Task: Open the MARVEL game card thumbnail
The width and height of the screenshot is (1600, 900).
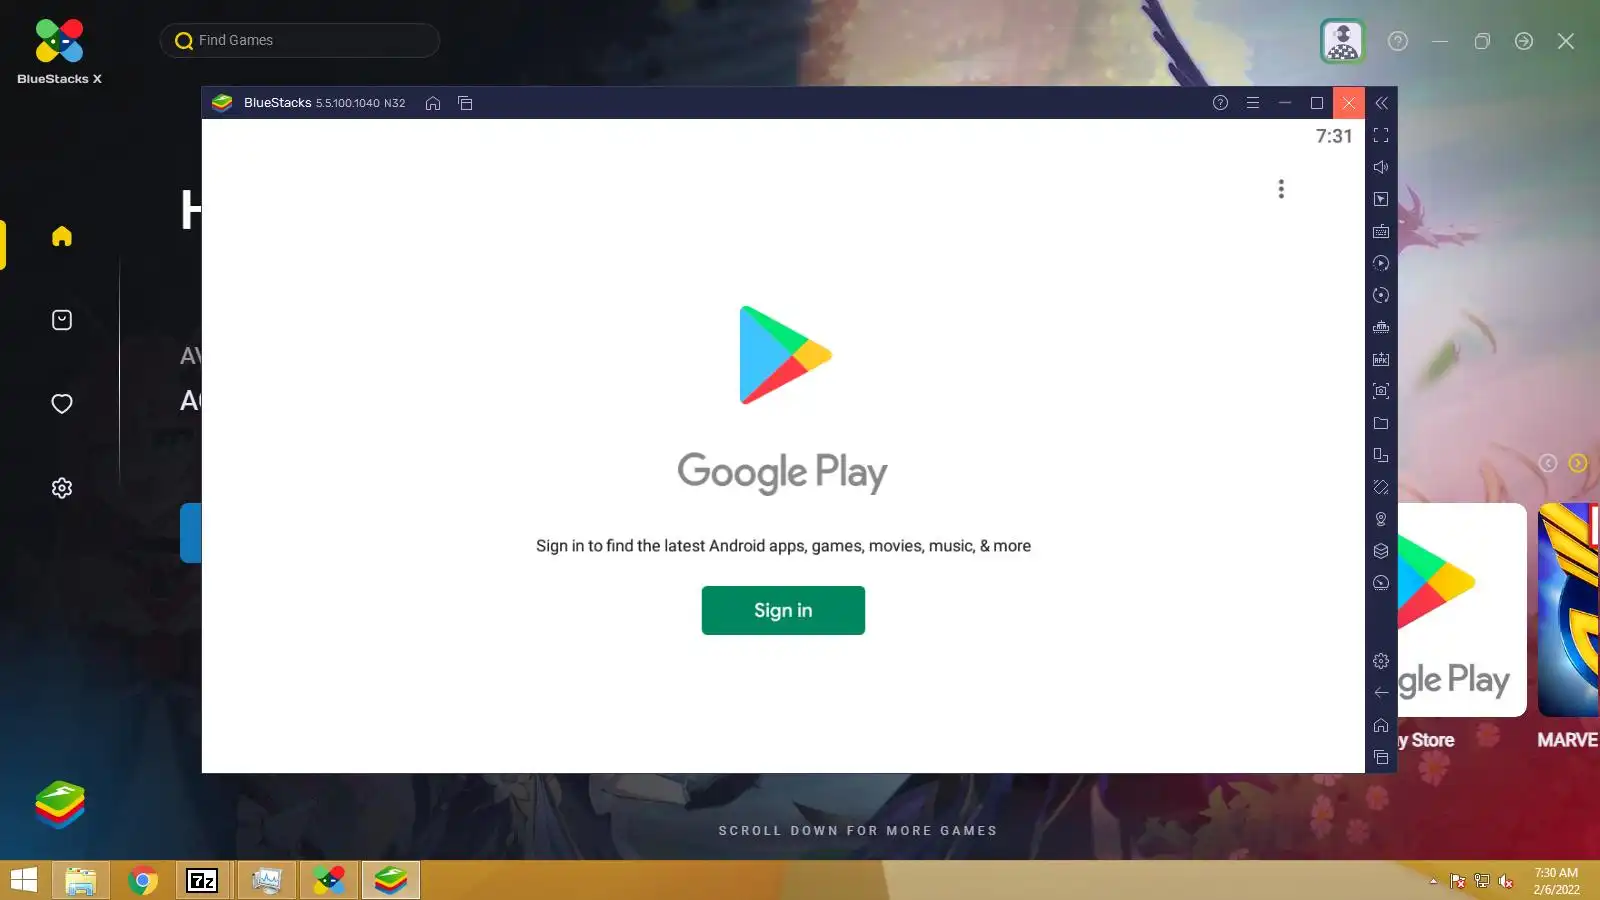Action: tap(1569, 610)
